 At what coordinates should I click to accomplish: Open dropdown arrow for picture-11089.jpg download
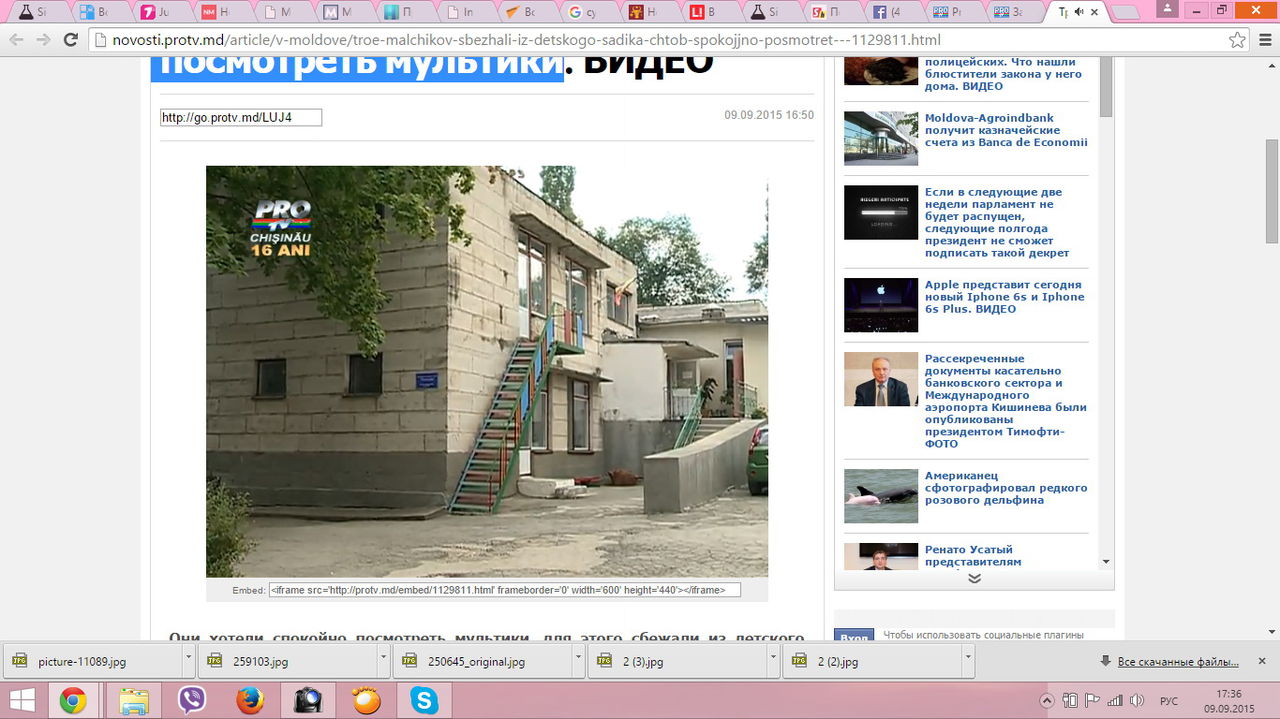(x=188, y=661)
